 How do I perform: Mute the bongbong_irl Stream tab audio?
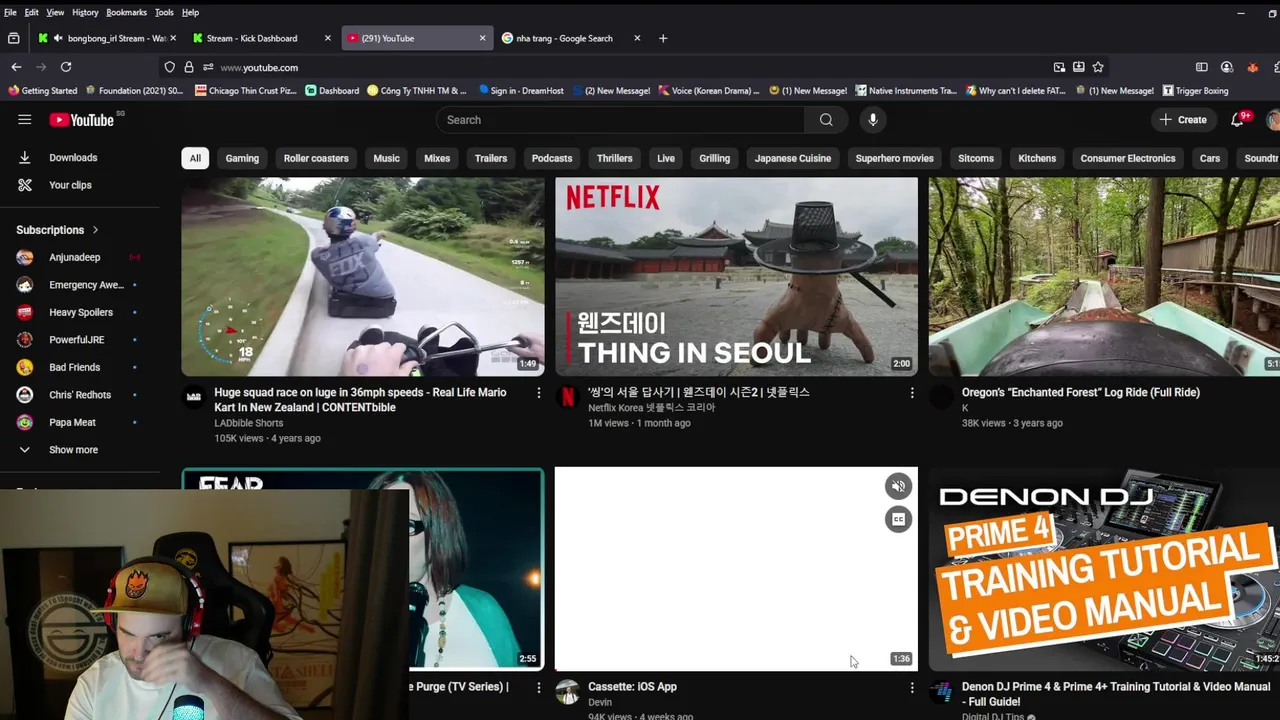click(59, 38)
